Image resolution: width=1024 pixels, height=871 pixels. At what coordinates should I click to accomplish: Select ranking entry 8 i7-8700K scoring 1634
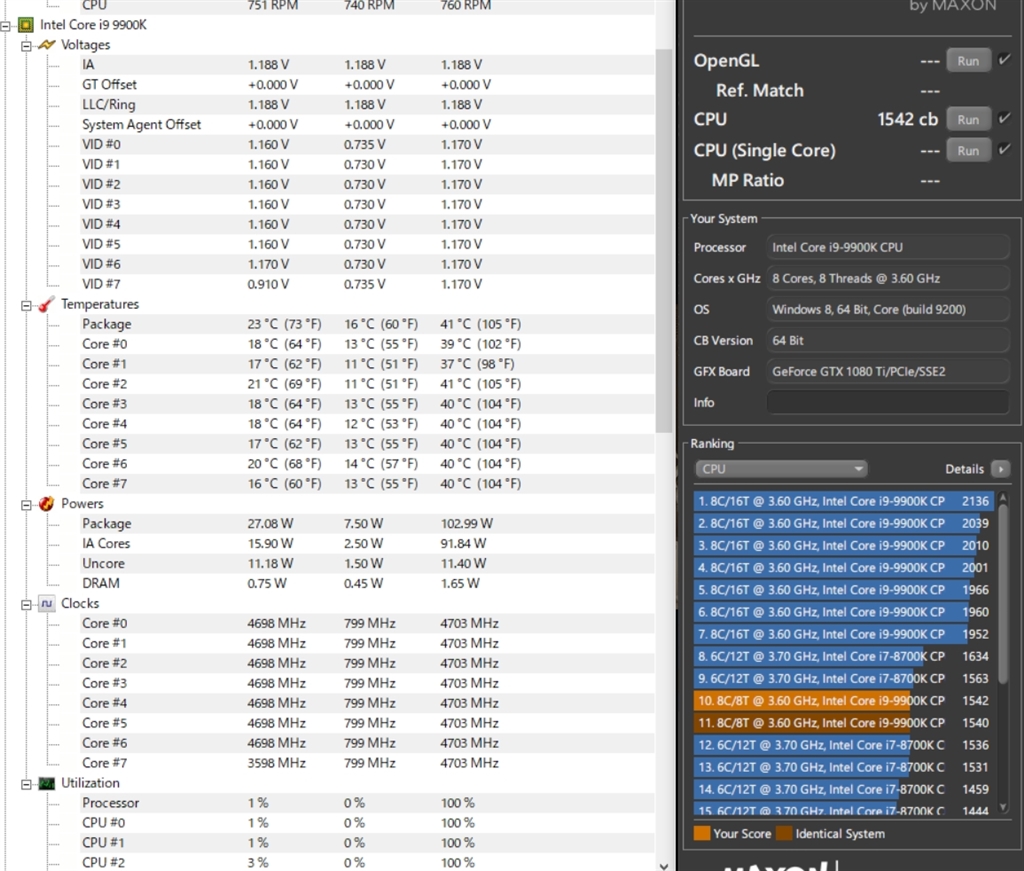point(844,657)
